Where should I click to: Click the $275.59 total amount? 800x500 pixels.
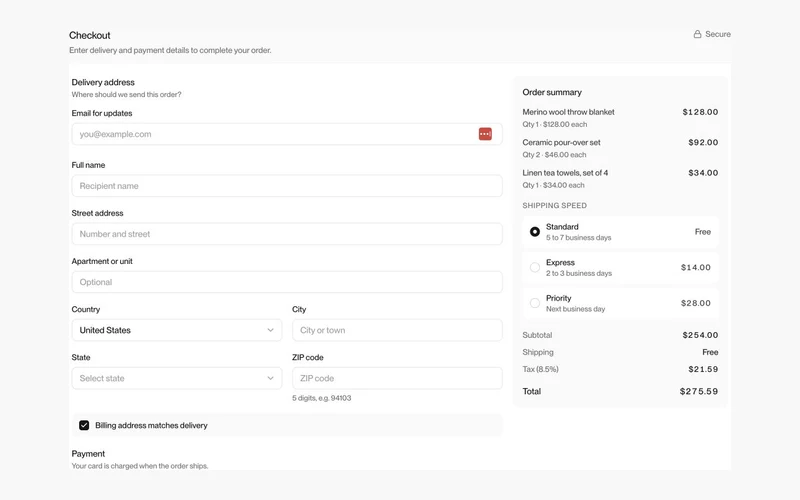point(698,391)
